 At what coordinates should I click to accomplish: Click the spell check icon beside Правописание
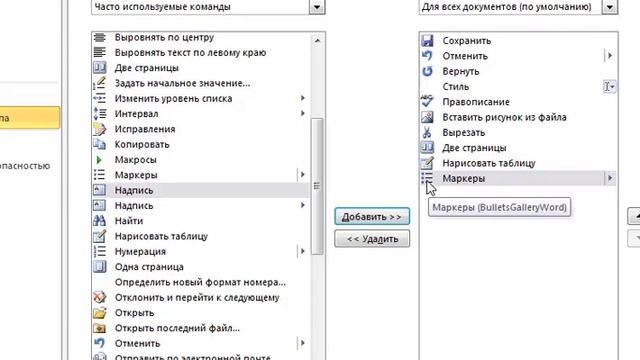(x=427, y=101)
